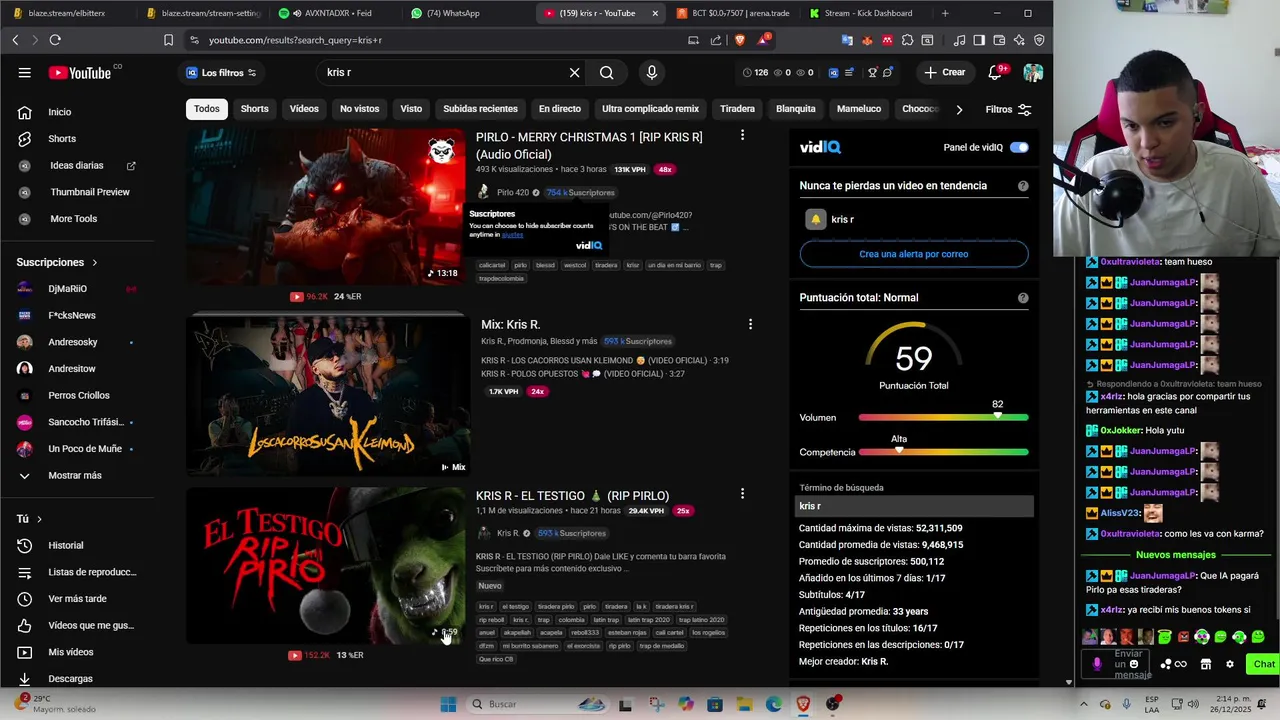1280x720 pixels.
Task: Open the Perros Criollos subscription
Action: pos(78,395)
